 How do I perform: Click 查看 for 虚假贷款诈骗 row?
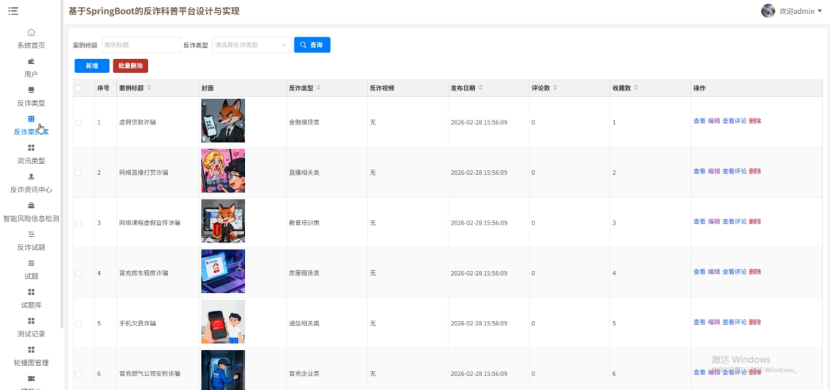pos(699,121)
